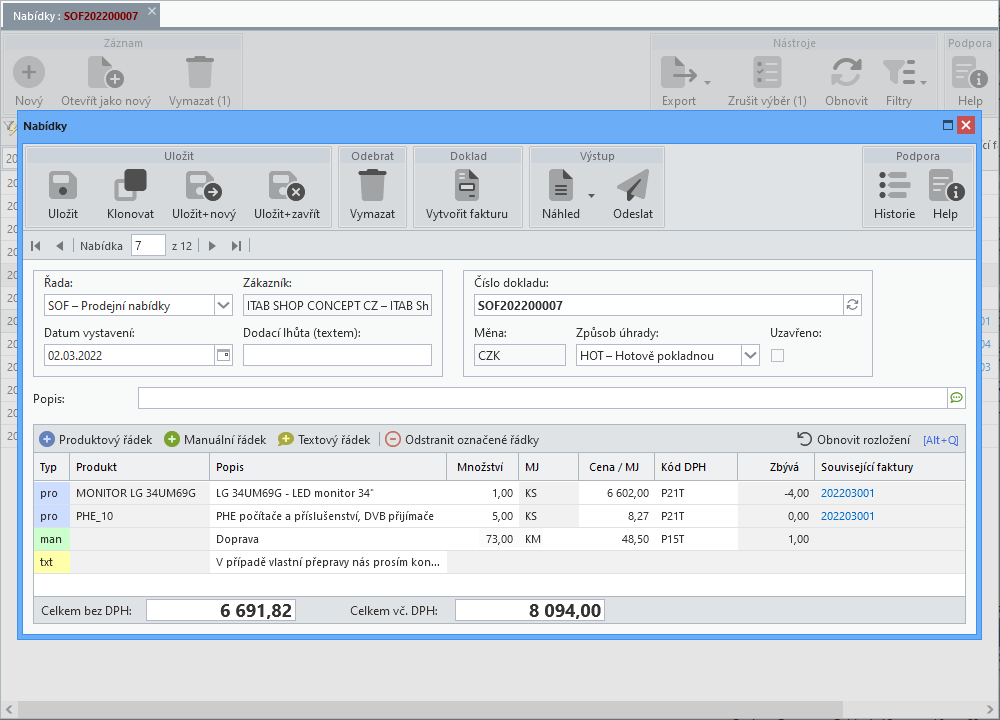This screenshot has width=1000, height=720.
Task: Send the offer with Odeslat
Action: pyautogui.click(x=633, y=186)
